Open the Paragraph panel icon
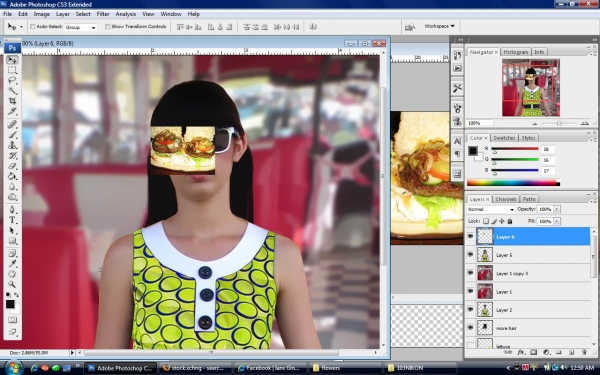The image size is (600, 375). [457, 154]
